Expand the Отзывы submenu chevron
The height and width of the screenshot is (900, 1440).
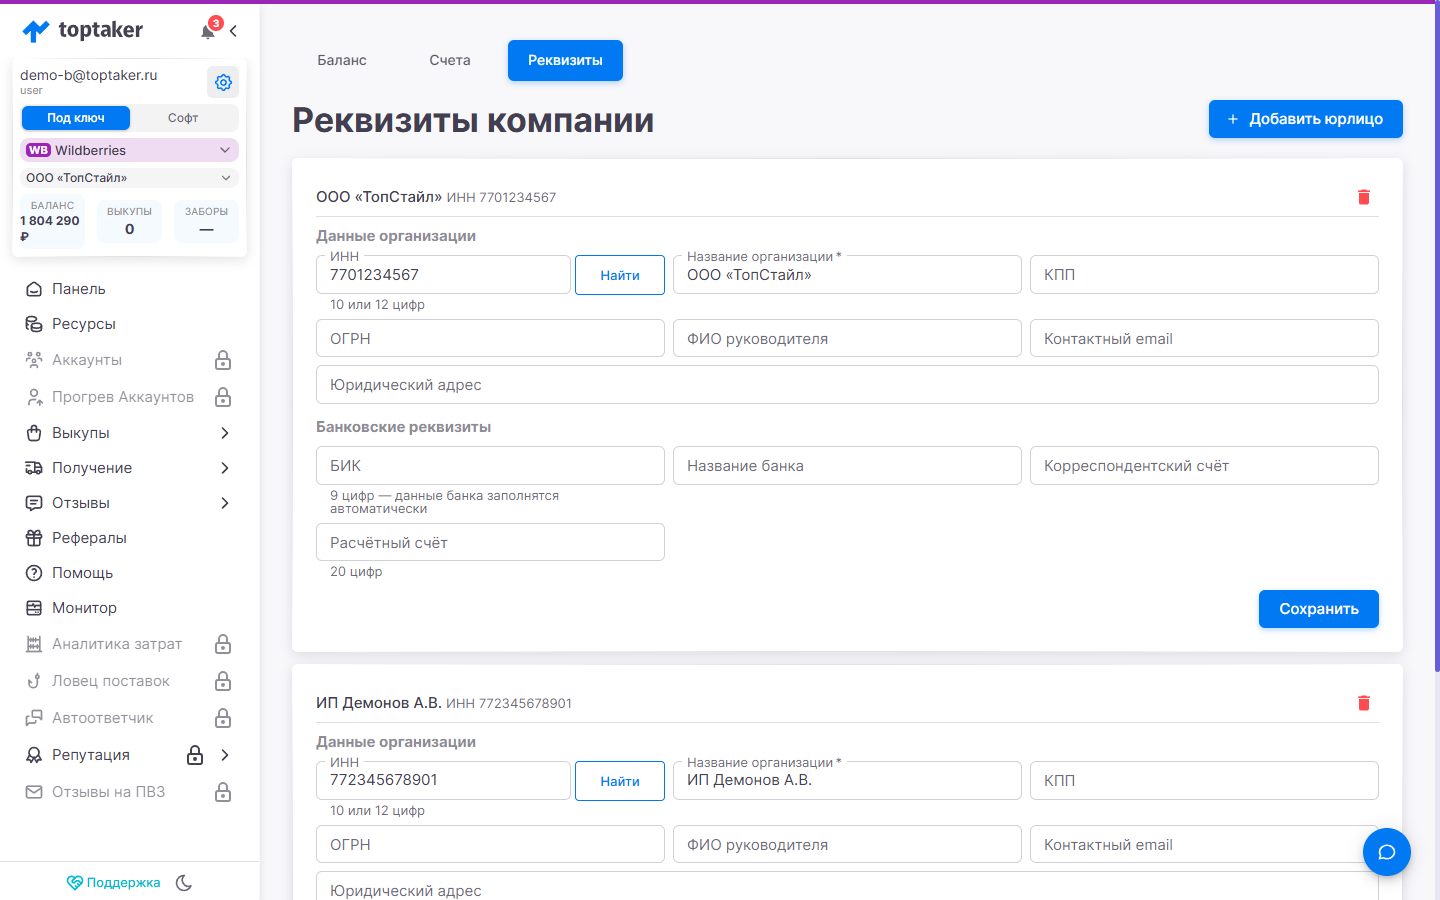coord(225,503)
